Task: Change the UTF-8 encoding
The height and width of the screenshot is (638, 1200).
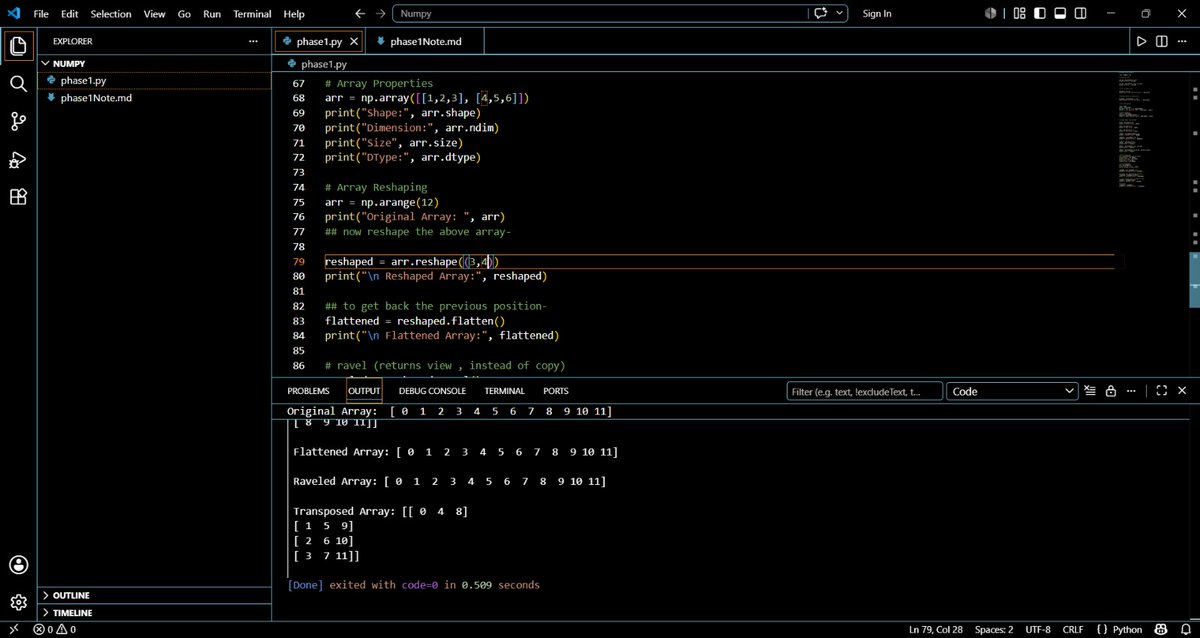Action: pyautogui.click(x=1040, y=630)
